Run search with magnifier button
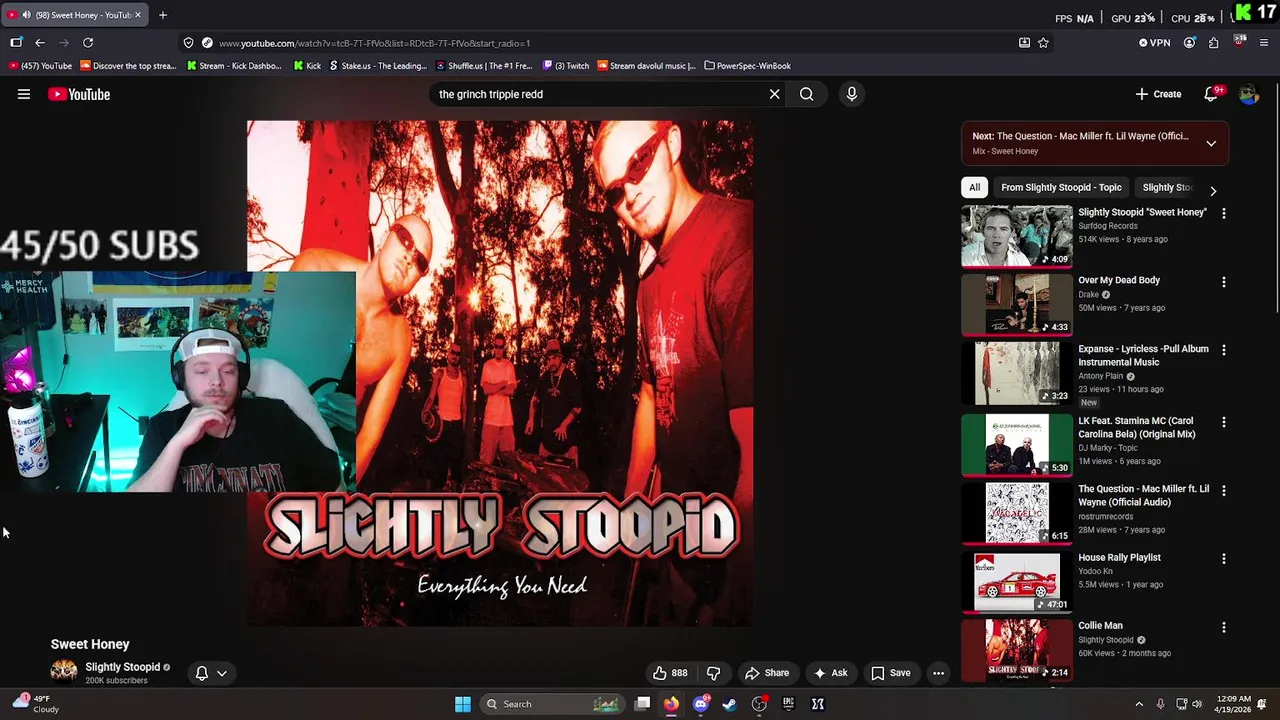1280x720 pixels. (x=806, y=94)
